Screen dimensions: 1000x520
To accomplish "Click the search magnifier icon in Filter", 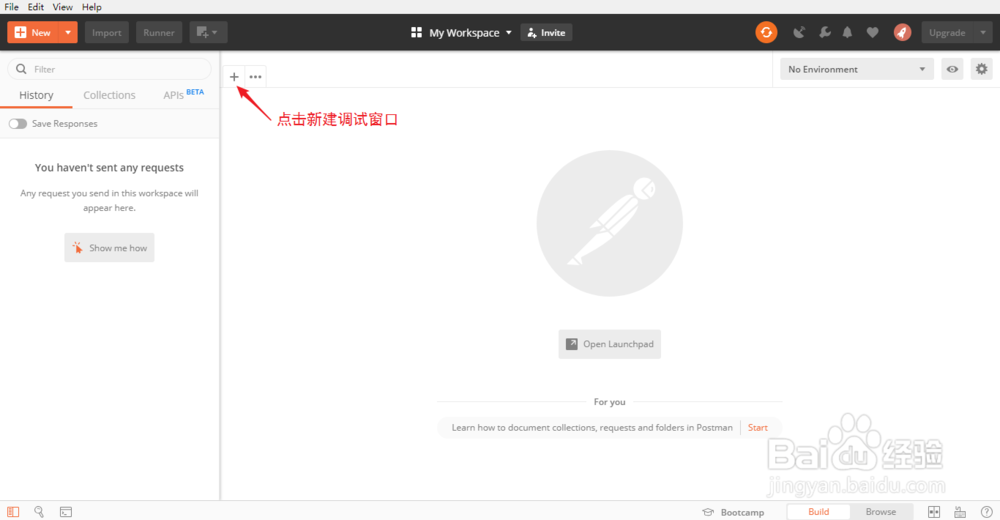I will point(21,69).
